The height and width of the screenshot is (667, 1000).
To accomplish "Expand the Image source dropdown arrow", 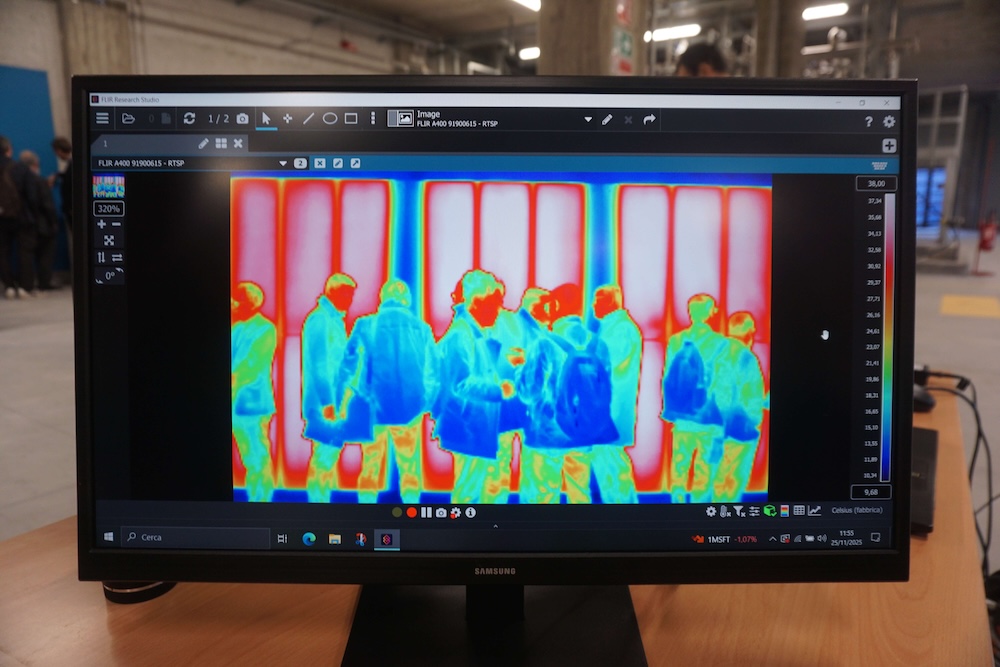I will (x=588, y=119).
